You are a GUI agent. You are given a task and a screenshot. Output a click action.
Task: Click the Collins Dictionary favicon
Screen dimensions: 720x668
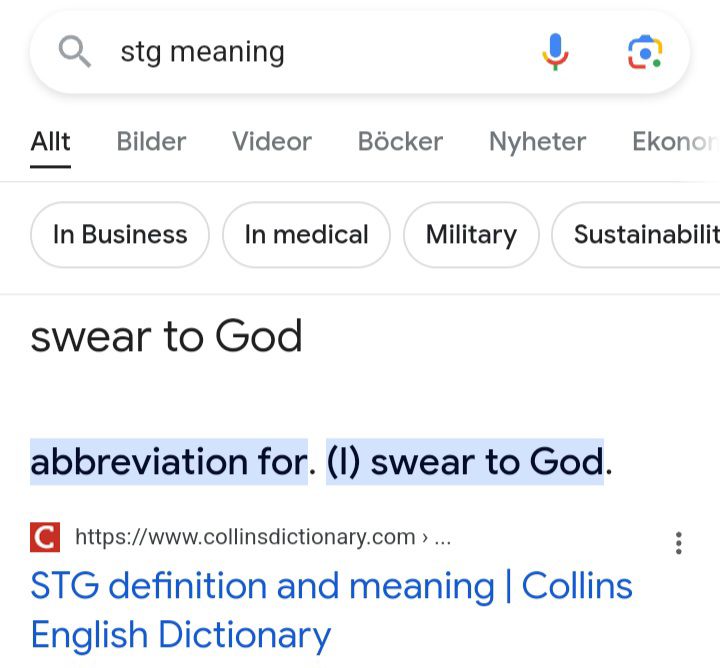[x=45, y=538]
